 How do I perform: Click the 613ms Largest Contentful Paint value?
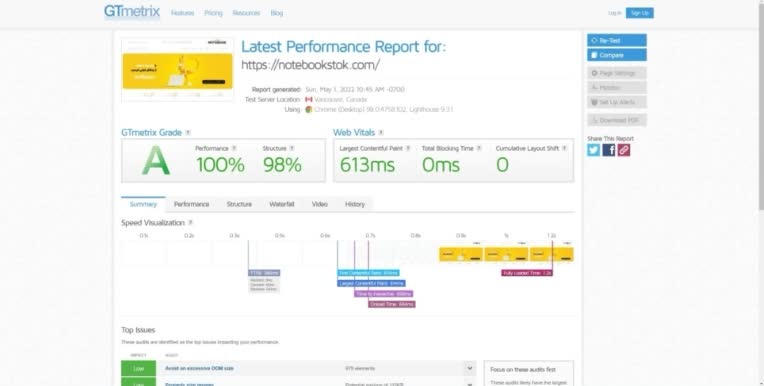click(367, 165)
